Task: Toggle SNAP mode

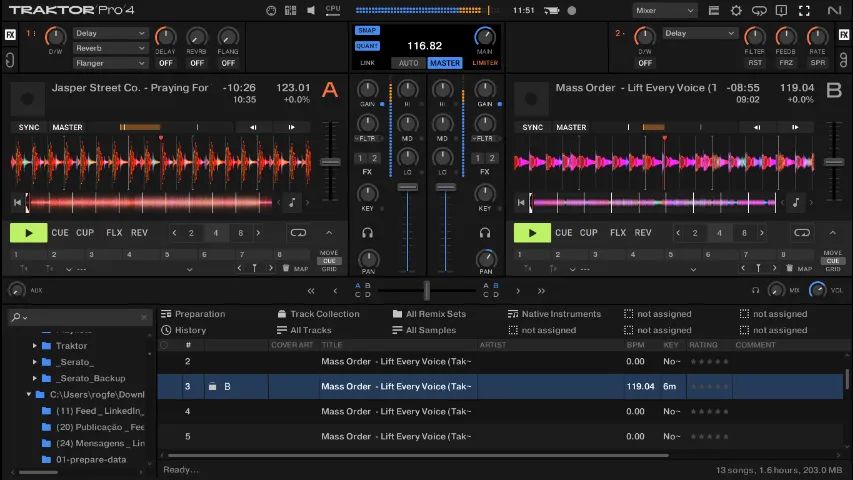Action: point(367,30)
